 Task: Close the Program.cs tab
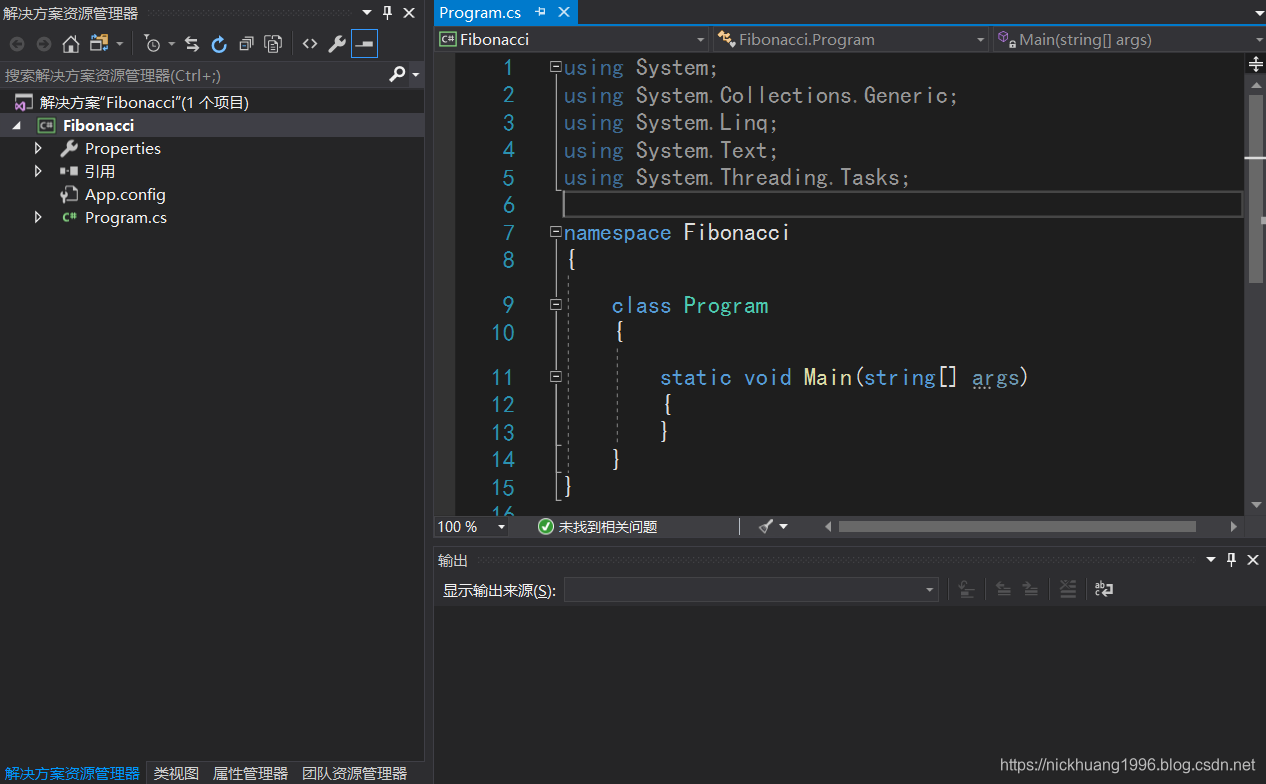point(564,12)
